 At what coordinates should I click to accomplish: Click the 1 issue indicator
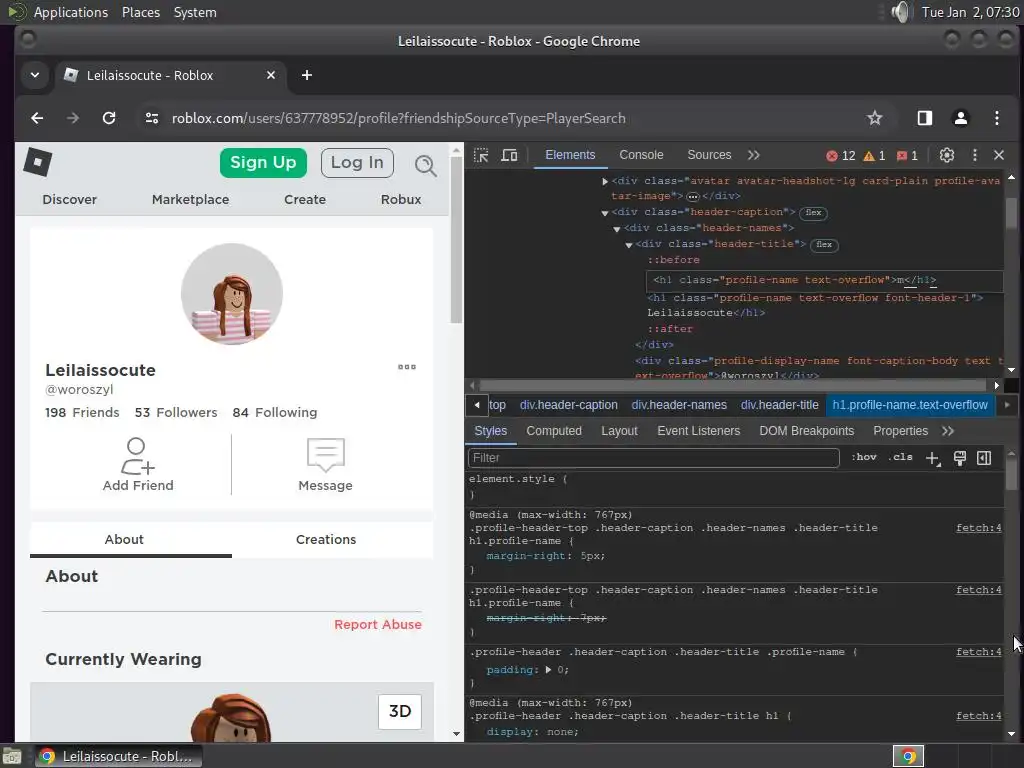click(907, 155)
